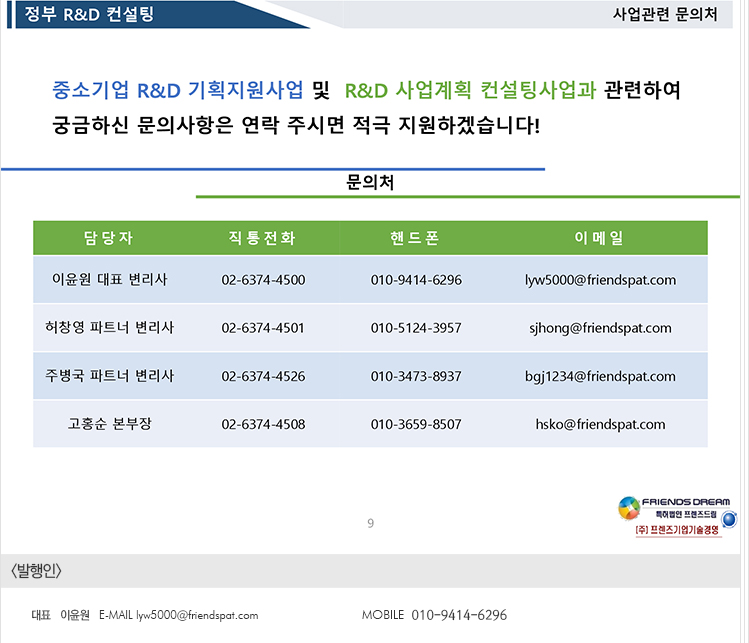Click the Friends Dream swirl logo
This screenshot has width=749, height=643.
pyautogui.click(x=627, y=508)
